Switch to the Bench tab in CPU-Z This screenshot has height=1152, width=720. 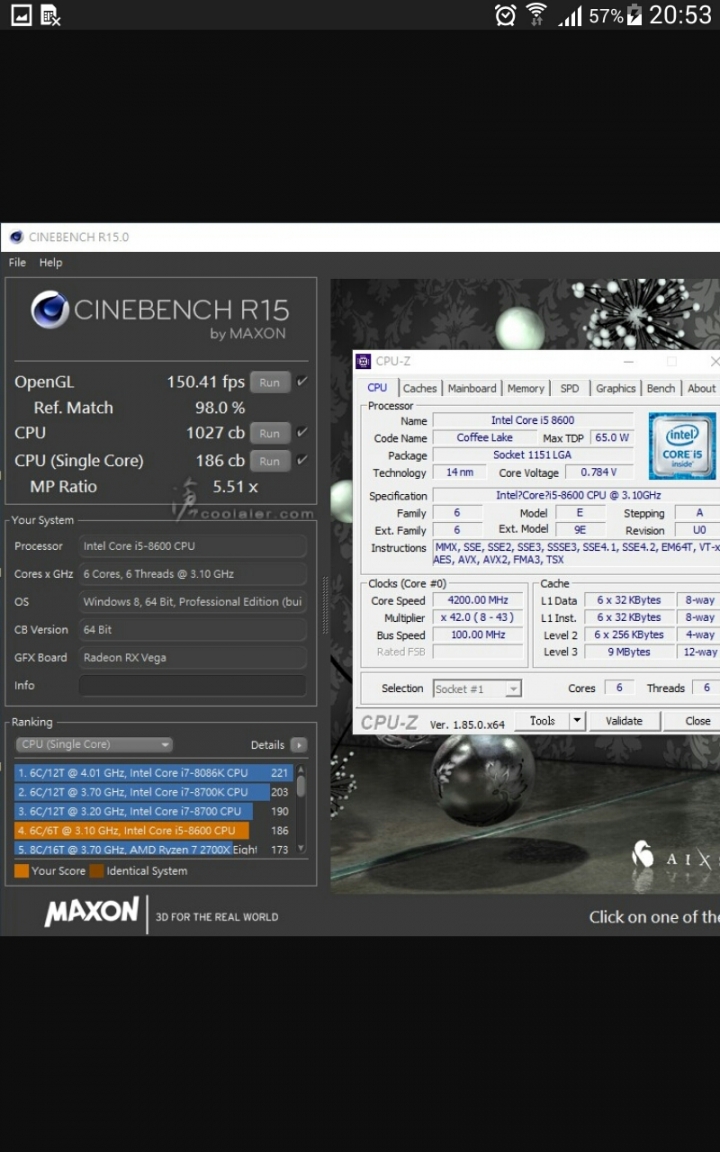pyautogui.click(x=661, y=389)
